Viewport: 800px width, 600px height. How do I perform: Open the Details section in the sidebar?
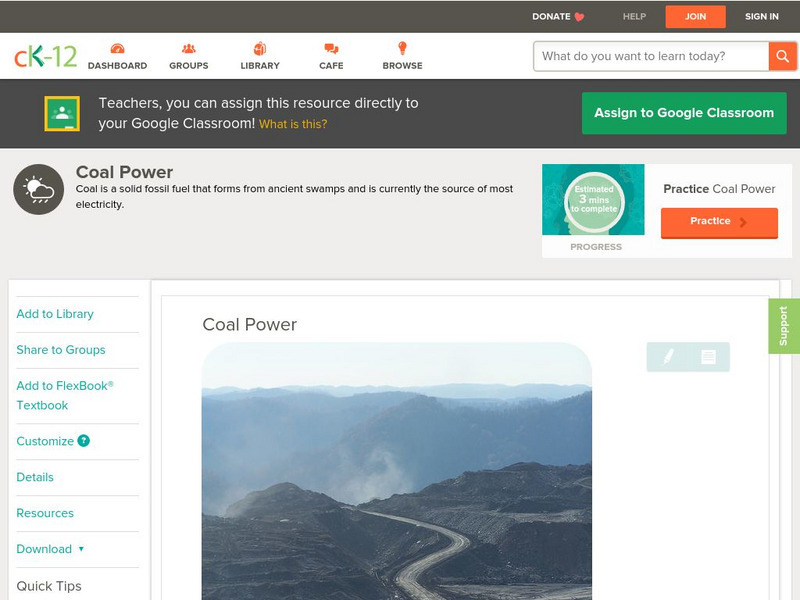coord(34,477)
